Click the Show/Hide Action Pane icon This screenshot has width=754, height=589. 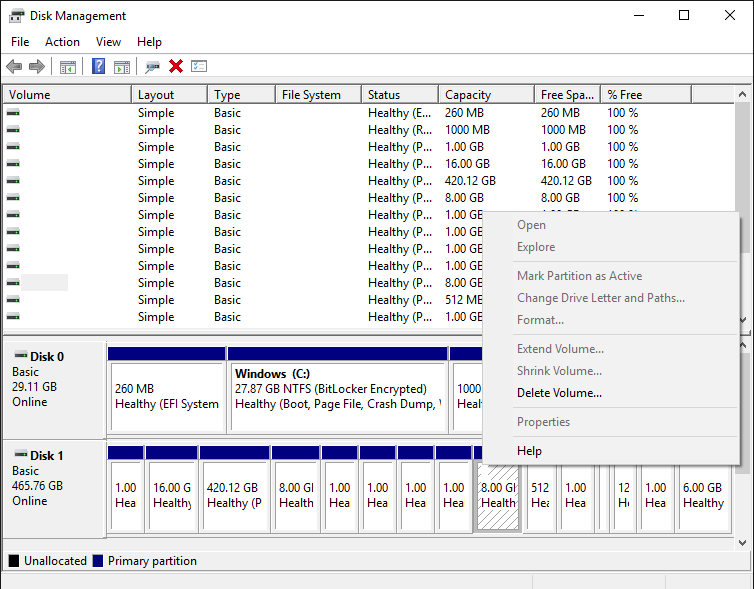coord(122,66)
